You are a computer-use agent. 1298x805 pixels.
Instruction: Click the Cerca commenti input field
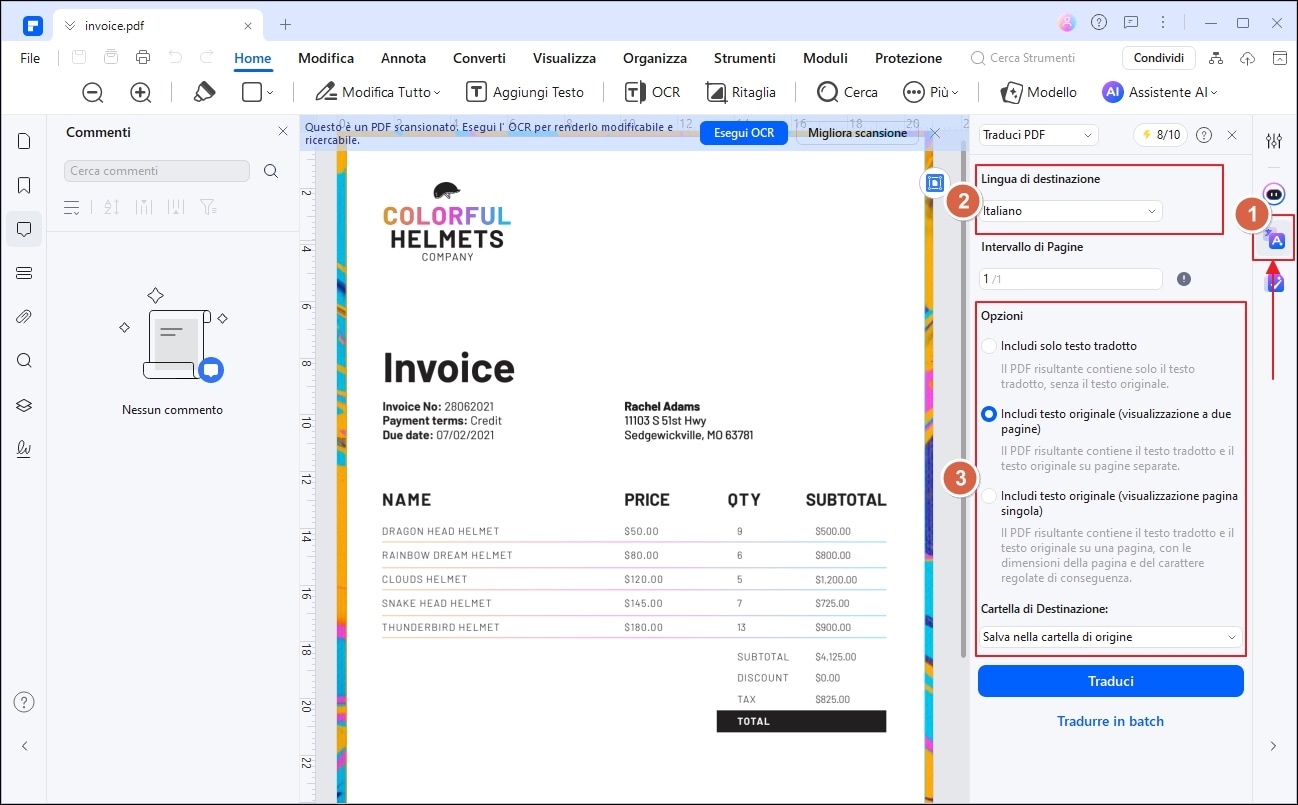157,171
